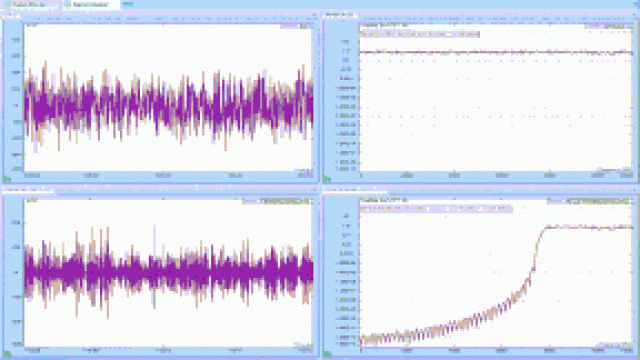Click the green icon at bottom-left of top-left plot

(7, 179)
